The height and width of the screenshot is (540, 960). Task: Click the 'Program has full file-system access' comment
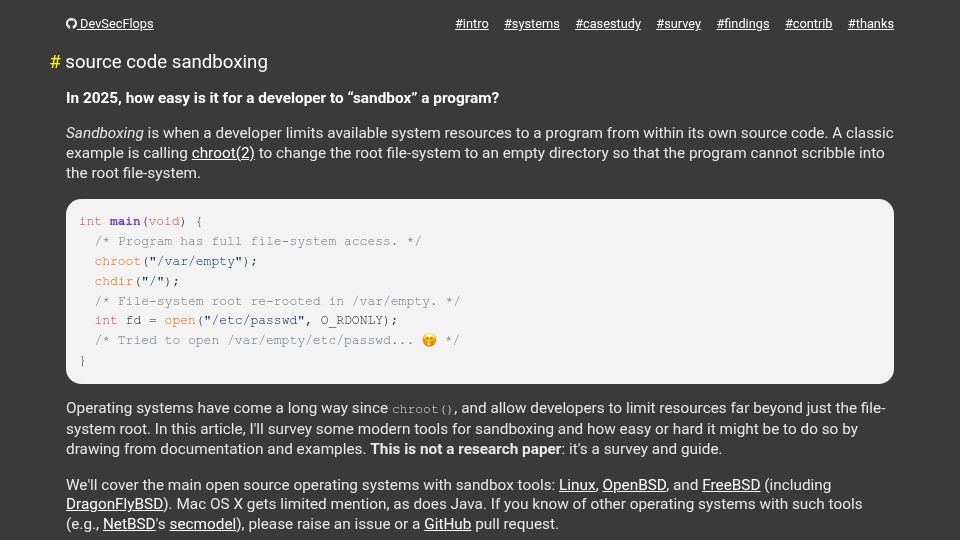pos(258,242)
